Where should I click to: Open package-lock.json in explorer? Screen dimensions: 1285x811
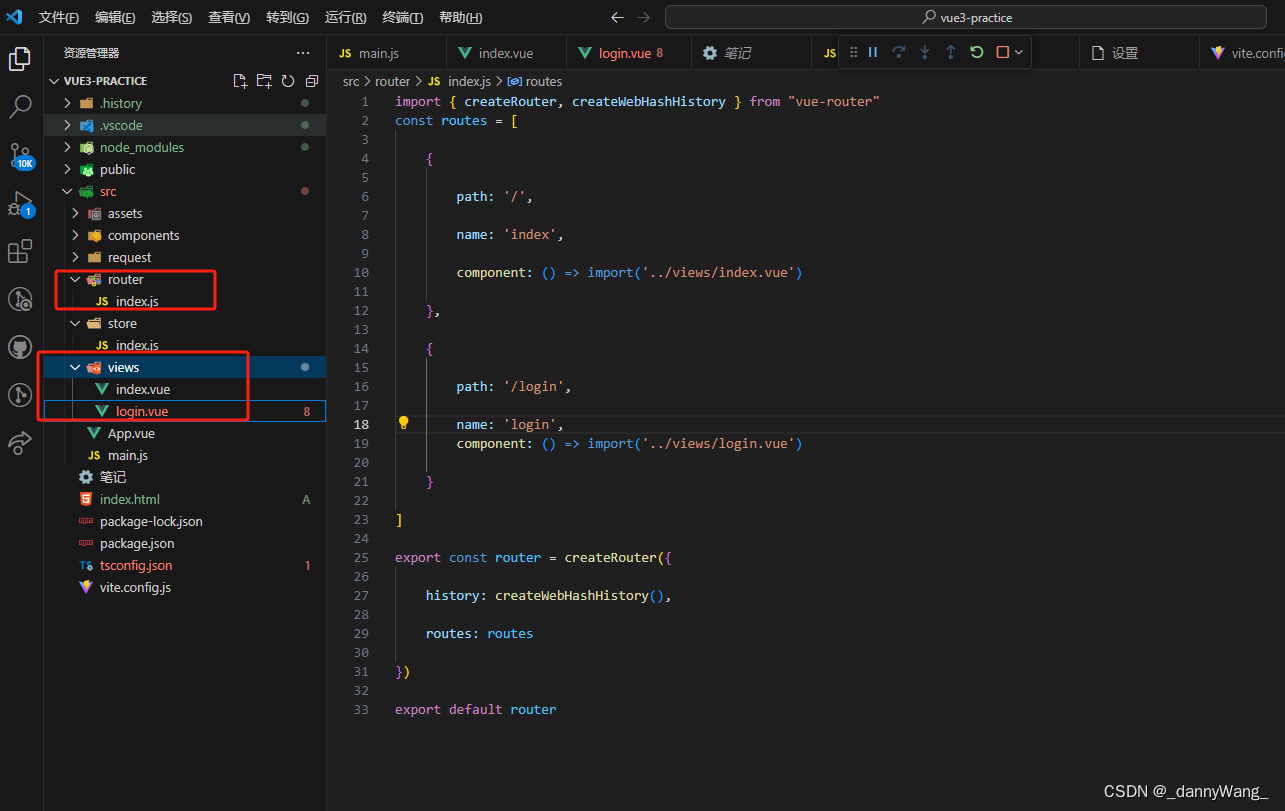[185, 521]
